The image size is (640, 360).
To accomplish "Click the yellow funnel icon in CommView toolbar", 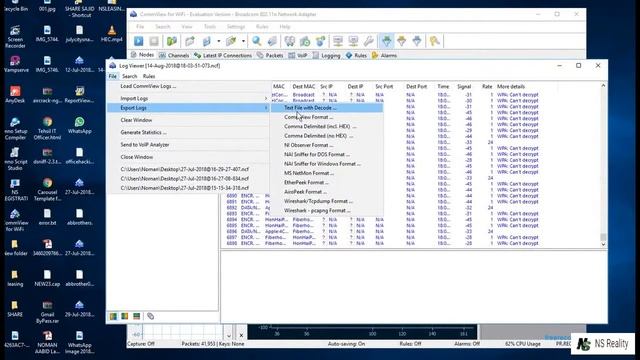I will click(402, 41).
